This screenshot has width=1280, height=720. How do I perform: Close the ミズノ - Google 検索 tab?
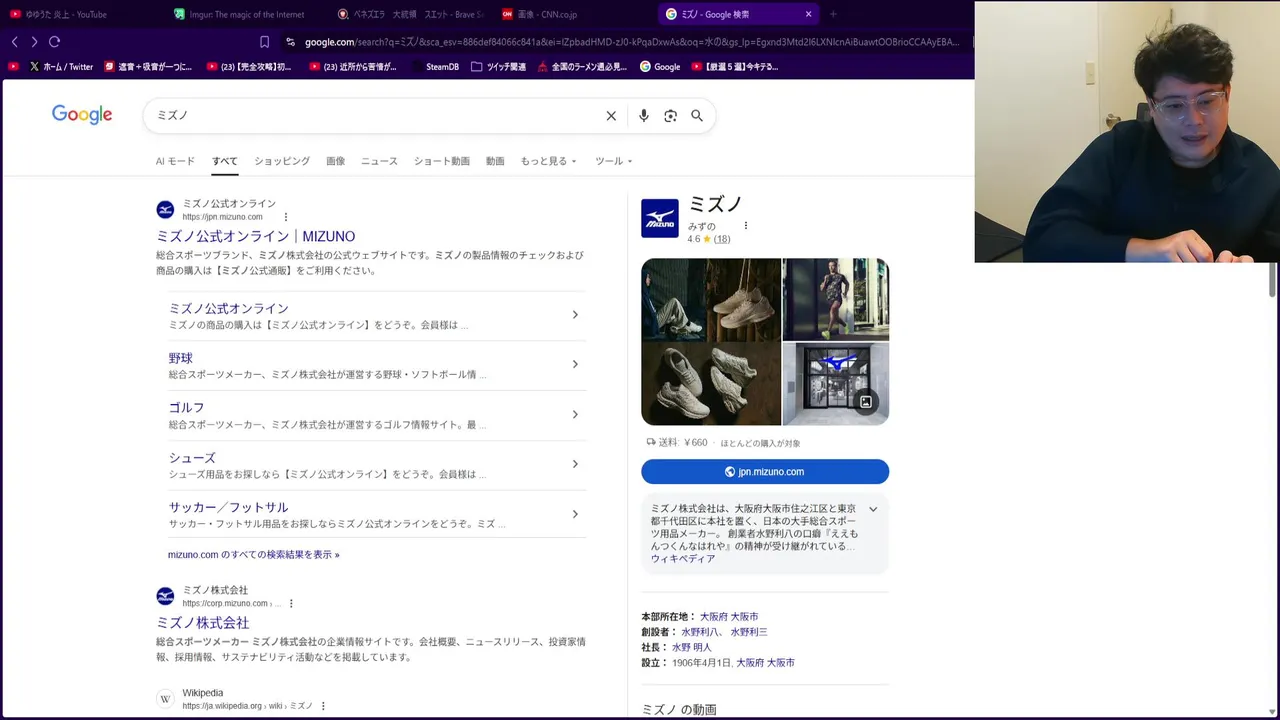click(808, 14)
